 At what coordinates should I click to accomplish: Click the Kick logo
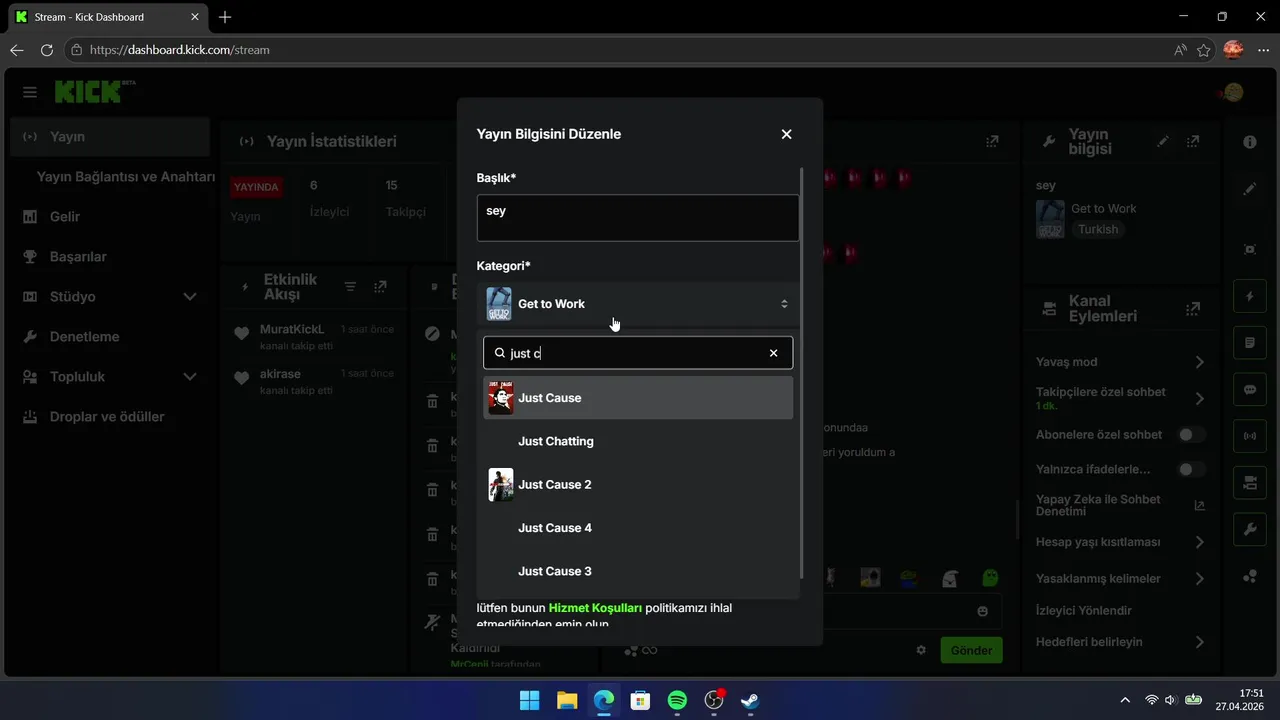point(94,91)
